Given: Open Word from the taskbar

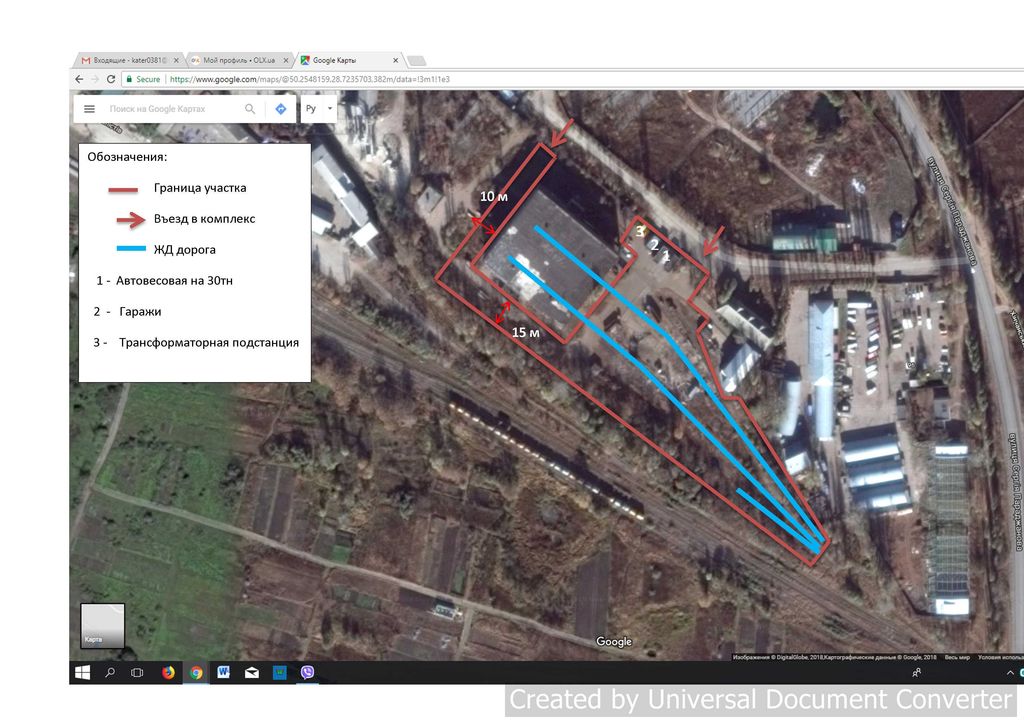Looking at the screenshot, I should [x=223, y=672].
